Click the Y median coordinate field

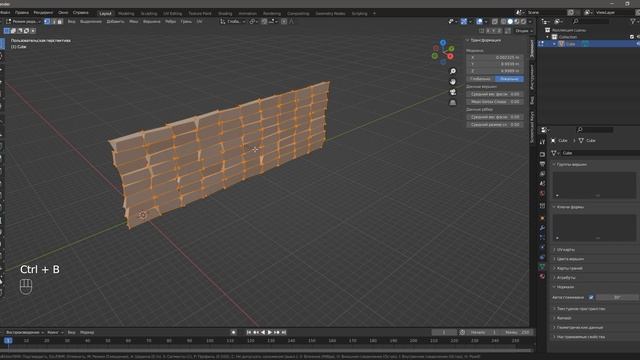click(495, 64)
